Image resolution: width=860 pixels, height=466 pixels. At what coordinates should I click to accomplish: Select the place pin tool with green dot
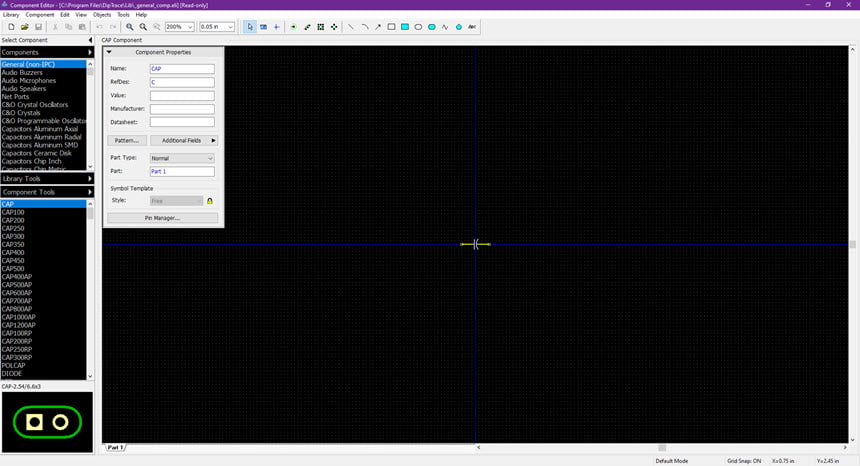[293, 27]
